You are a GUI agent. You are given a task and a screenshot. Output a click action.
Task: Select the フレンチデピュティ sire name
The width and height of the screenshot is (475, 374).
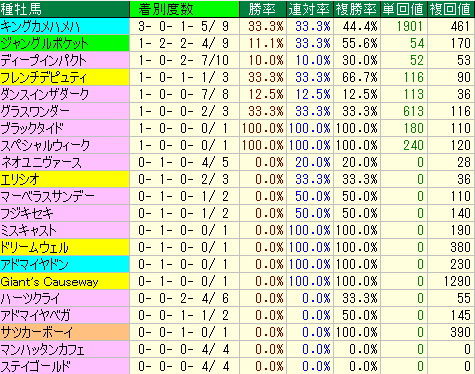pyautogui.click(x=43, y=77)
